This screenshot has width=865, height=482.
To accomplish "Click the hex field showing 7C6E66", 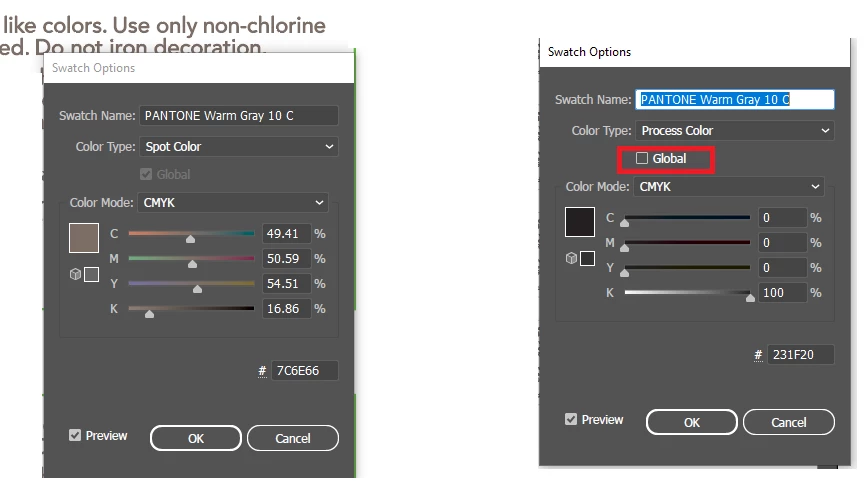I will pos(305,371).
